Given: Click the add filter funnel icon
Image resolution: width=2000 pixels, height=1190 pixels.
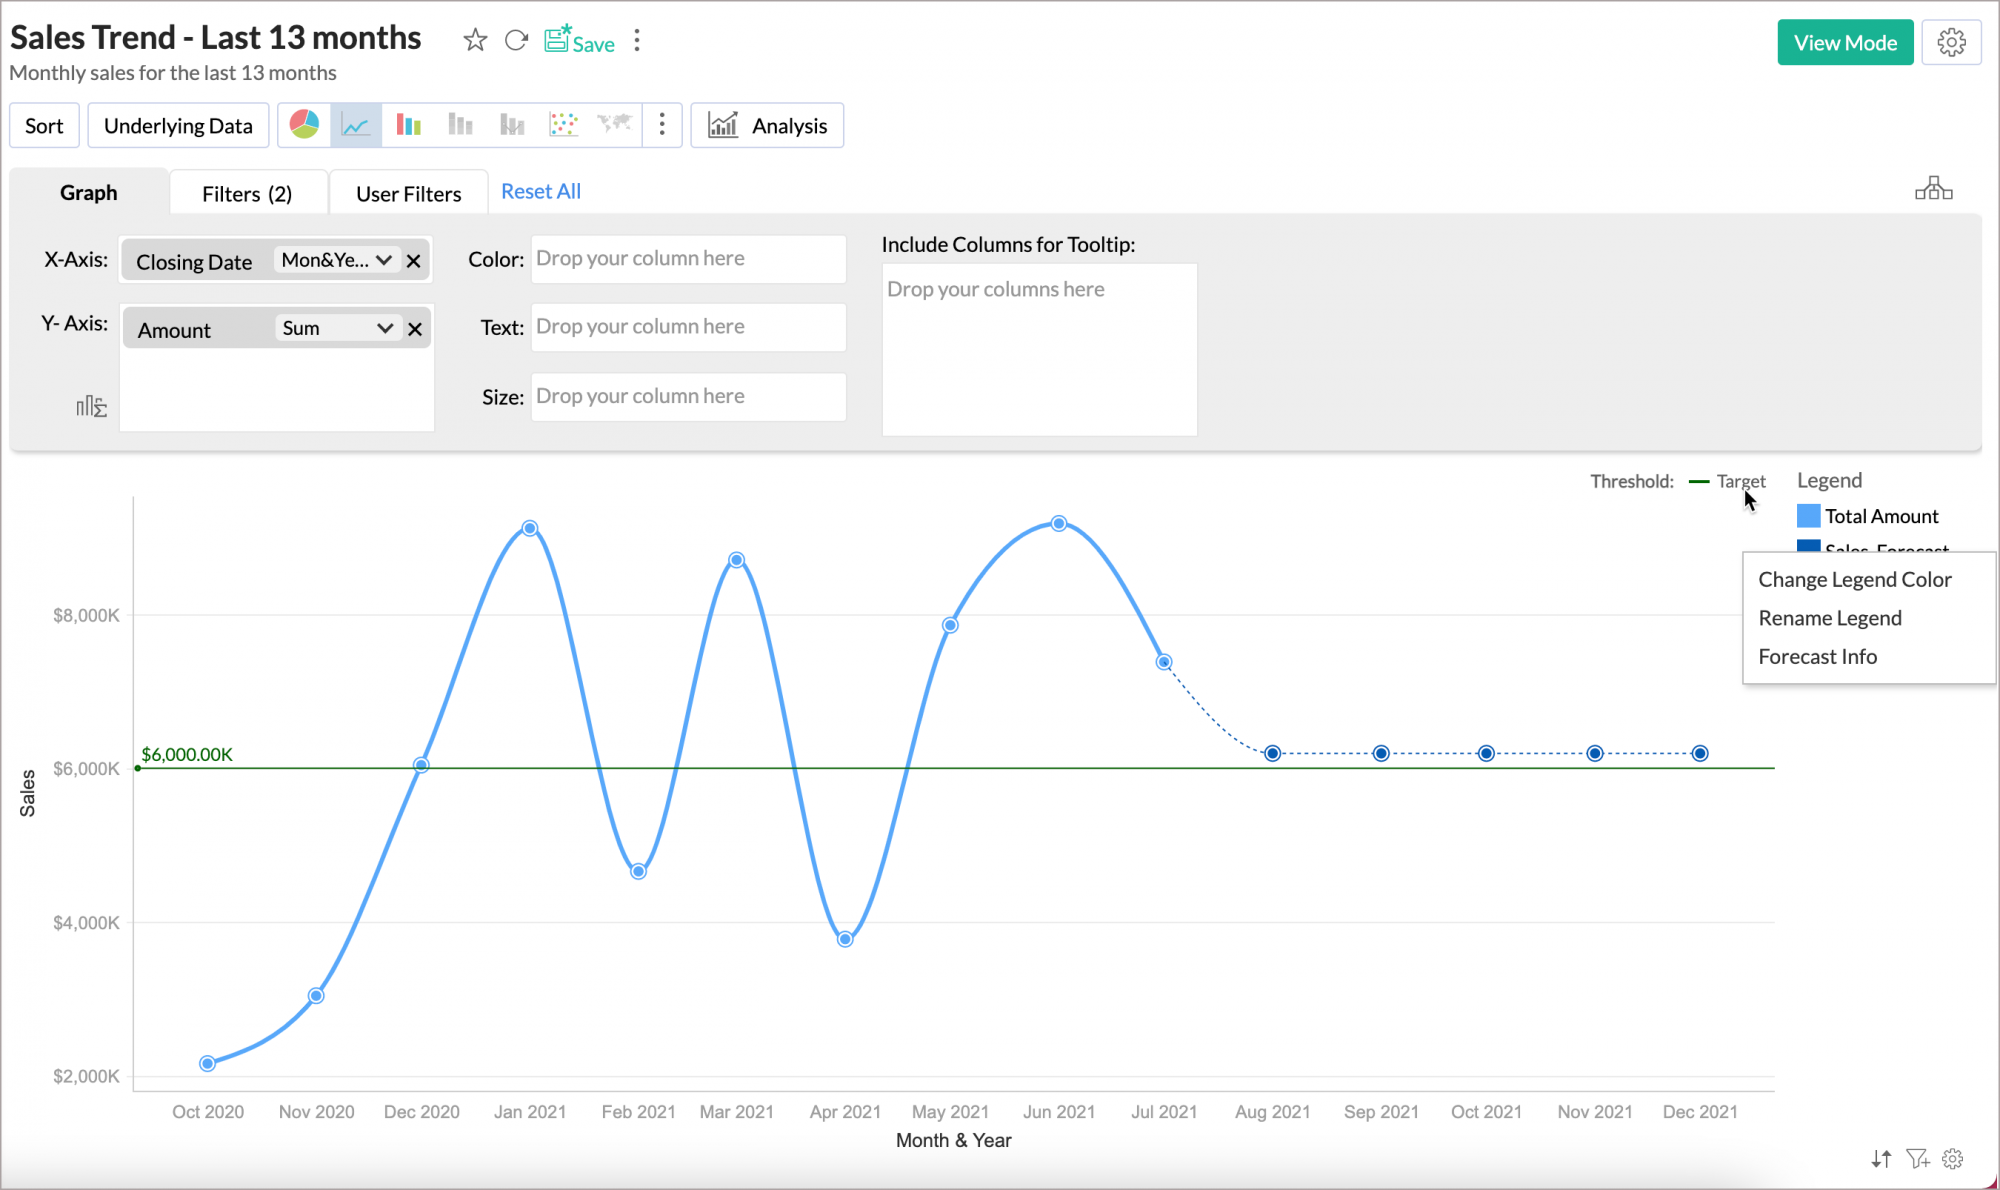Looking at the screenshot, I should pyautogui.click(x=1918, y=1158).
